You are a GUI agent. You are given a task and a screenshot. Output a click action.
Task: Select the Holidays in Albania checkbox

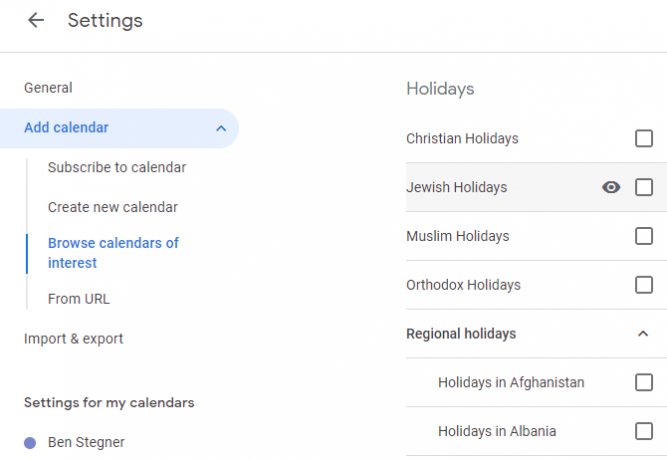pos(644,431)
